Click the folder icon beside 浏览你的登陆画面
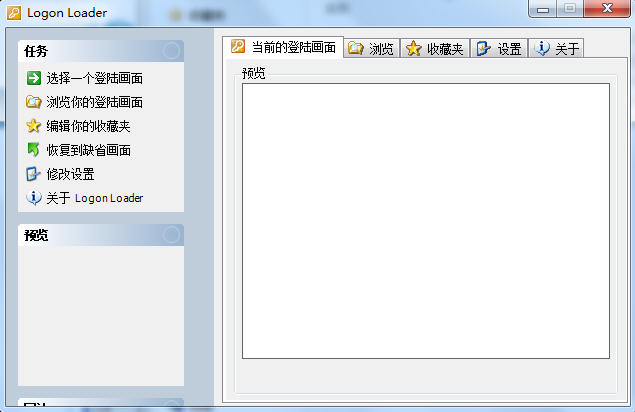The width and height of the screenshot is (635, 412). click(34, 102)
